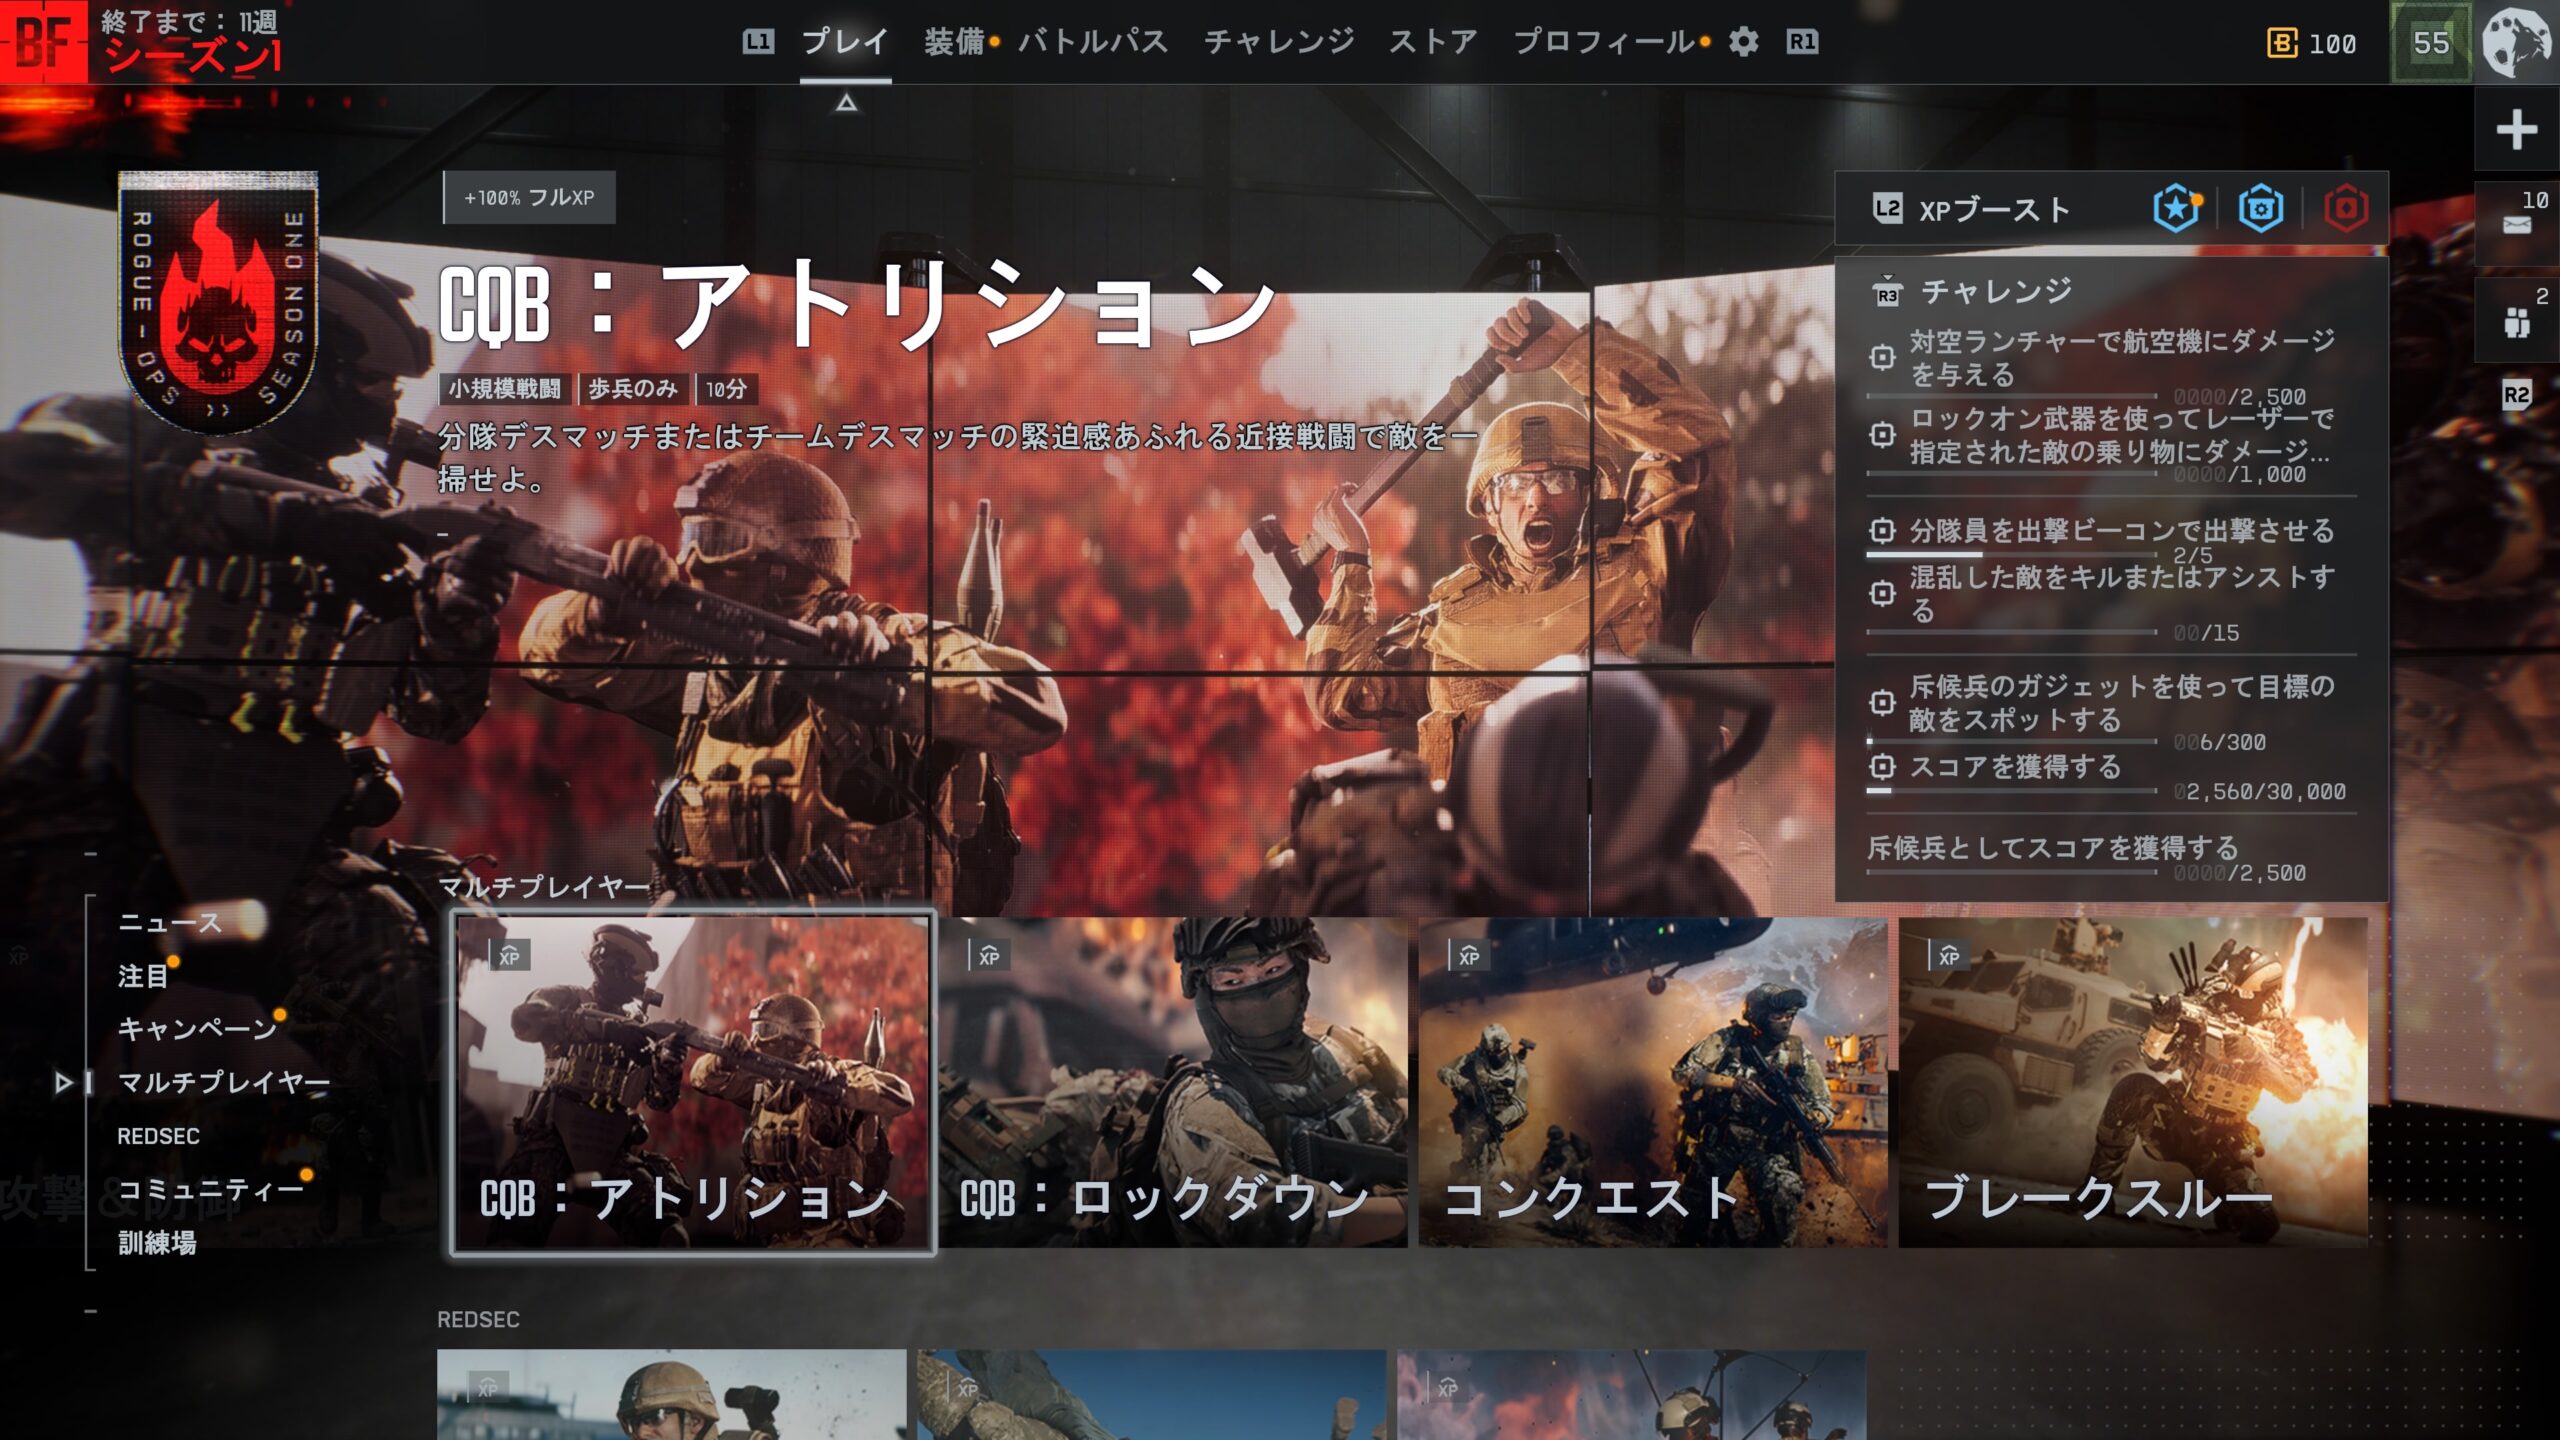Screen dimensions: 2560x1440
Task: Open the settings gear icon
Action: pos(1743,42)
